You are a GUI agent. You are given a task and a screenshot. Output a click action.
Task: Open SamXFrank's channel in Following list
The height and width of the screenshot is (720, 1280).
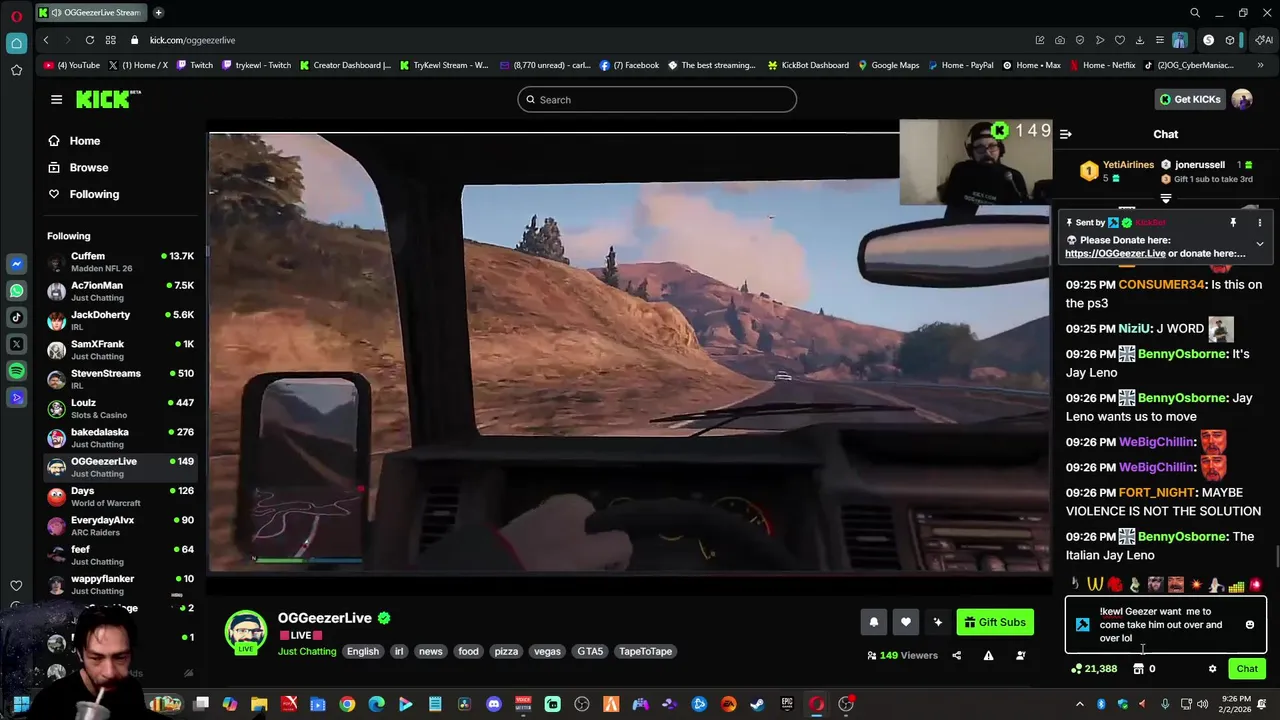click(x=120, y=350)
